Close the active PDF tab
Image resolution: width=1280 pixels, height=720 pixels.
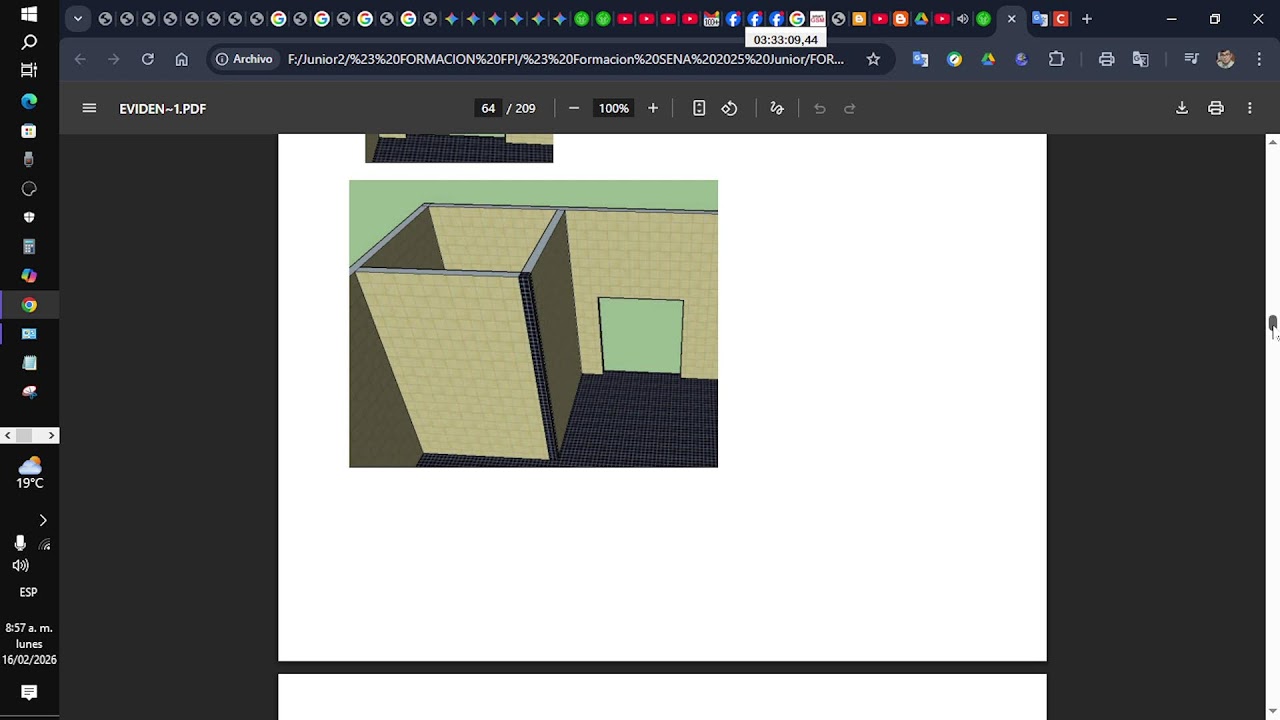(x=1012, y=19)
